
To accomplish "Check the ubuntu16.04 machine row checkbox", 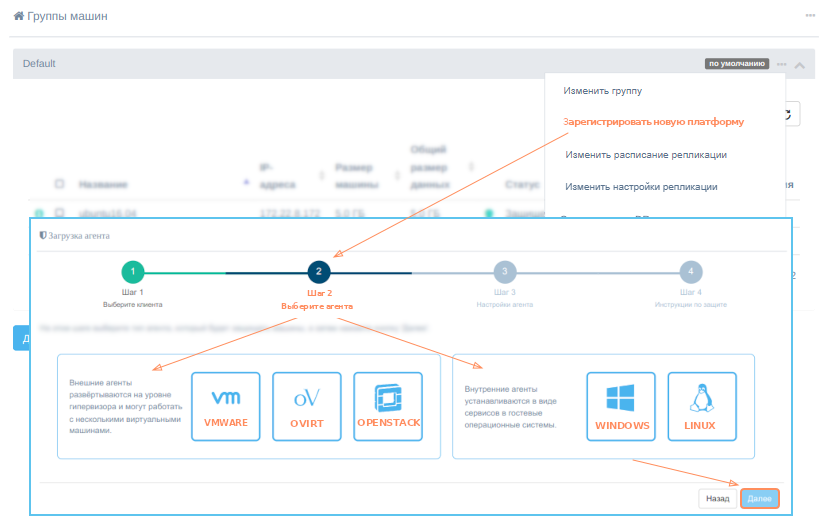I will pos(60,213).
